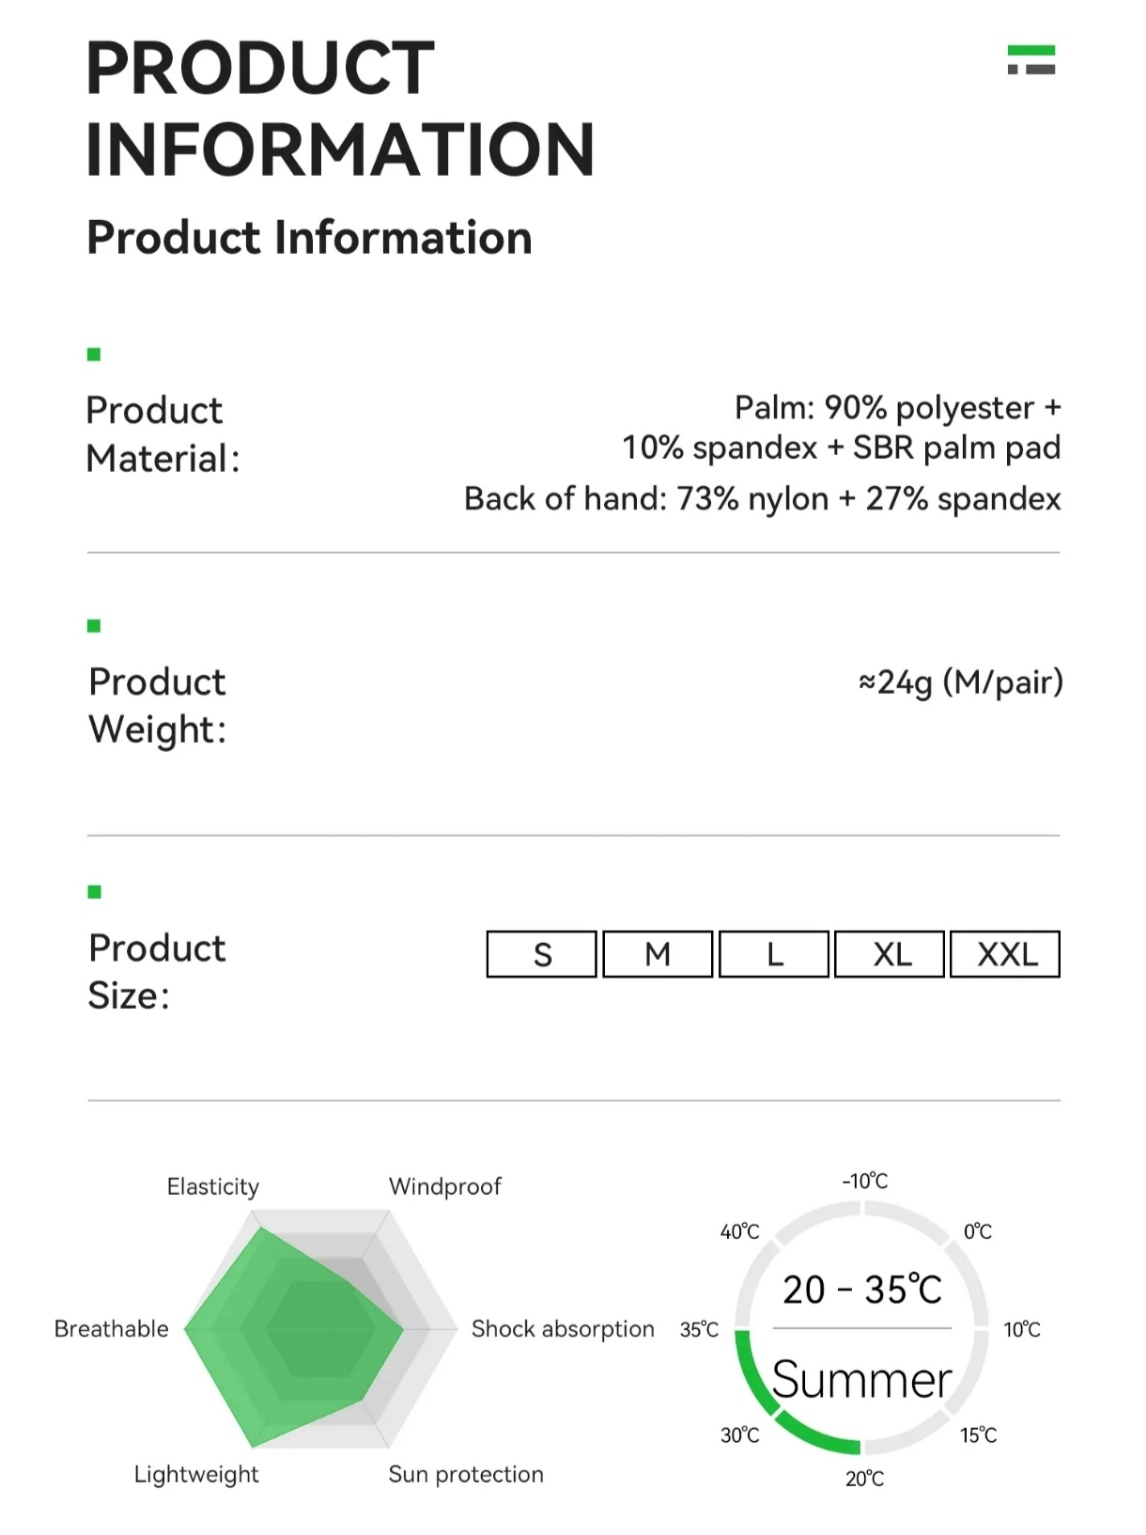The height and width of the screenshot is (1535, 1146).
Task: Select the Shock absorption label
Action: 563,1329
